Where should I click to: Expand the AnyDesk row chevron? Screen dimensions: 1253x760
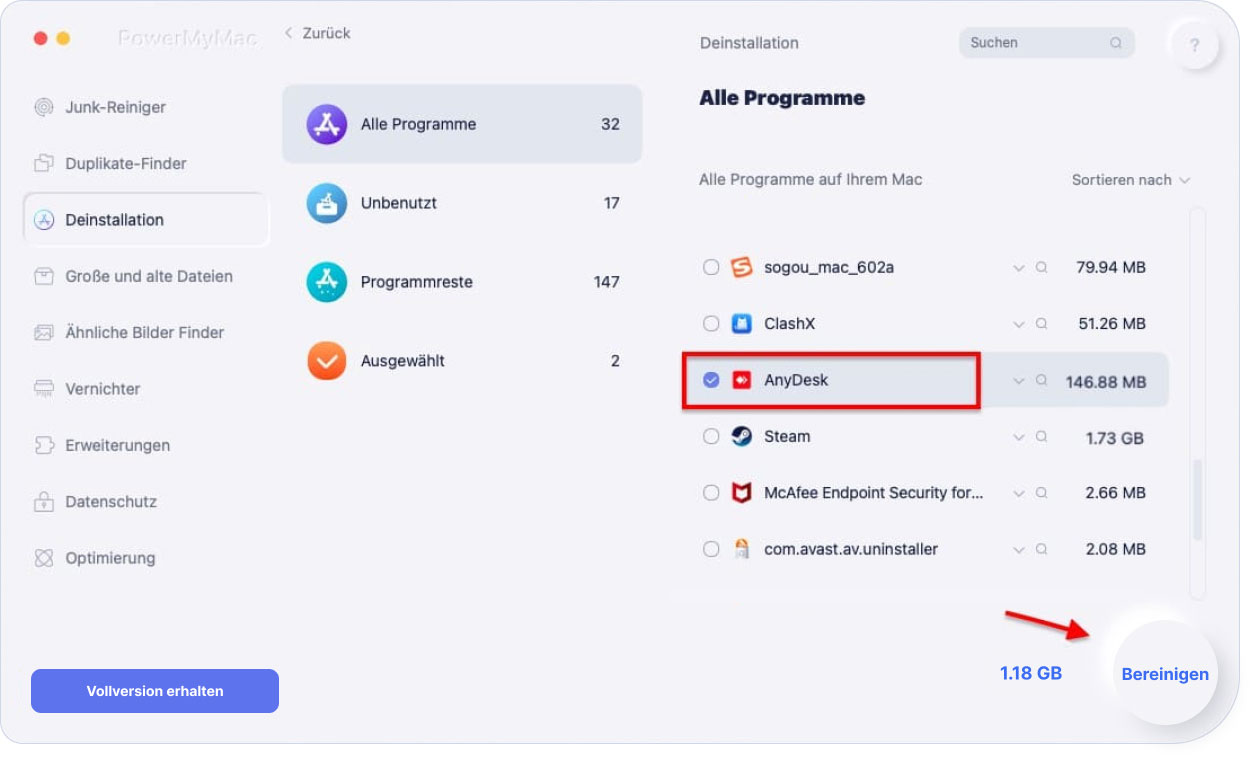[x=1019, y=381]
